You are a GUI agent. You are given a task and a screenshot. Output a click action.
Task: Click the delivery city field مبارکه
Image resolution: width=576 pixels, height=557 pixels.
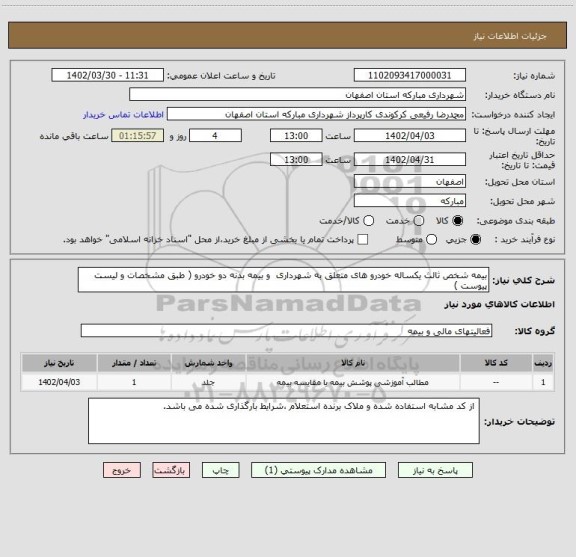click(410, 201)
